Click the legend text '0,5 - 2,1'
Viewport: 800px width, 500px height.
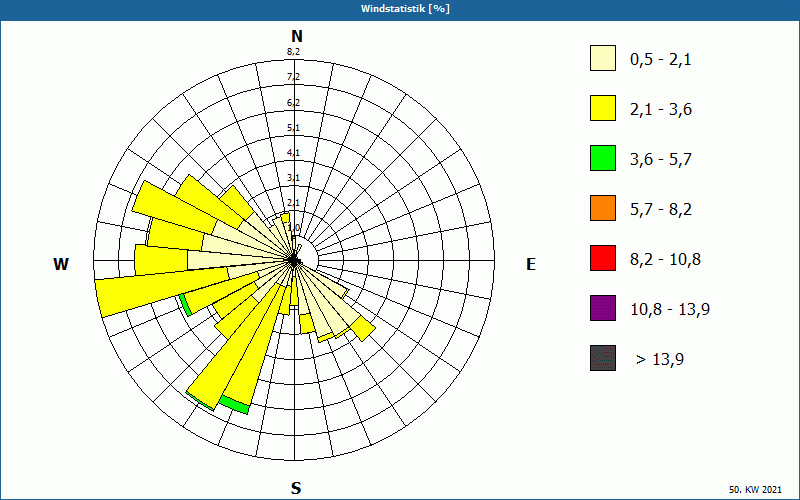click(x=661, y=60)
